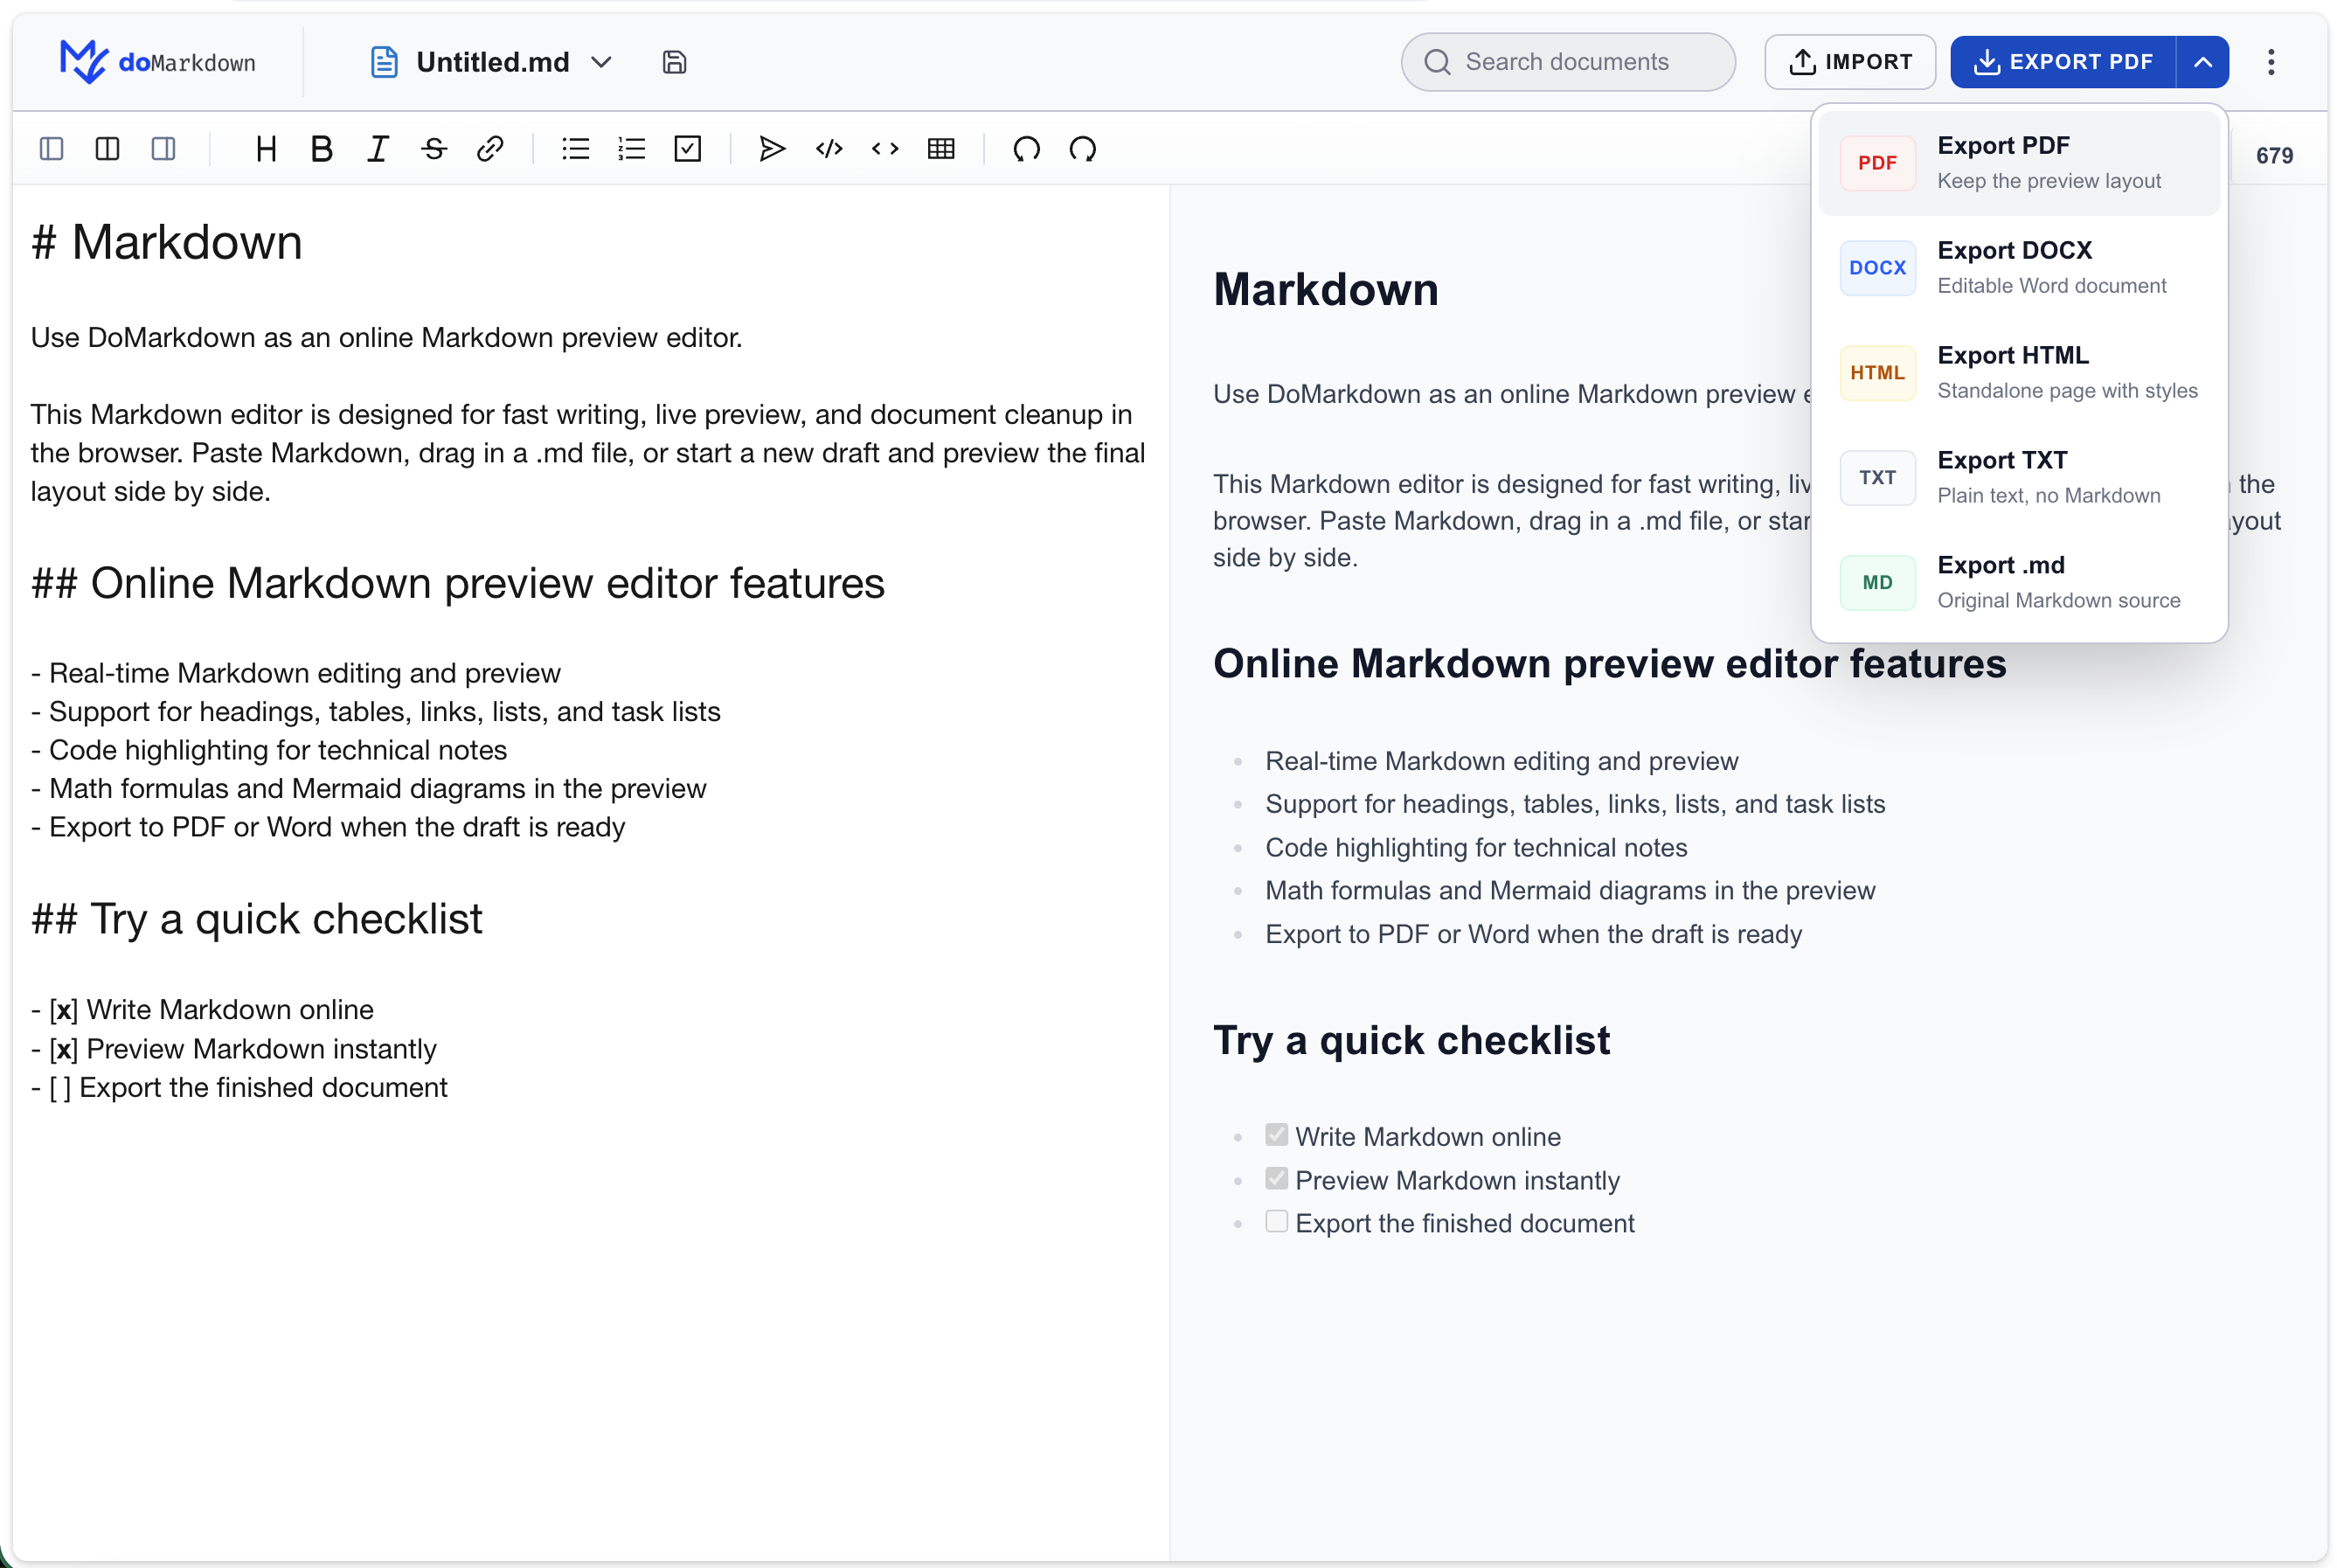Insert a task list checkbox item
The height and width of the screenshot is (1568, 2337).
pos(688,149)
